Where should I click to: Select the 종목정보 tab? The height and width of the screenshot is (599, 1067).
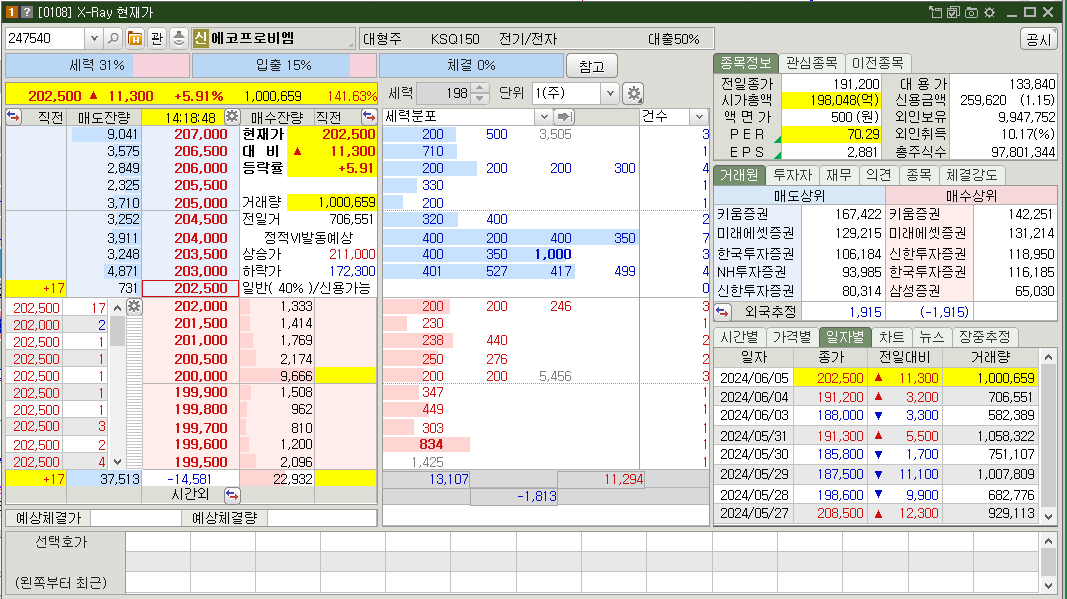(x=745, y=63)
